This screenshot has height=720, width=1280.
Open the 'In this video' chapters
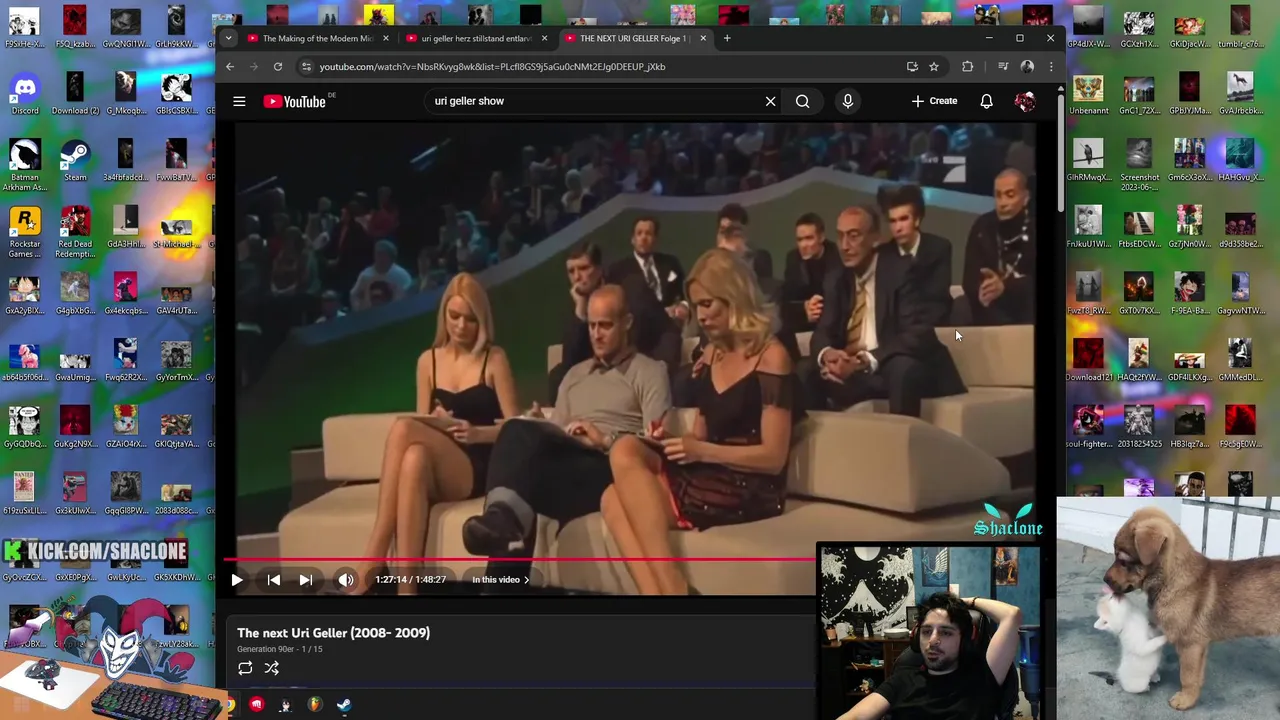(x=501, y=579)
